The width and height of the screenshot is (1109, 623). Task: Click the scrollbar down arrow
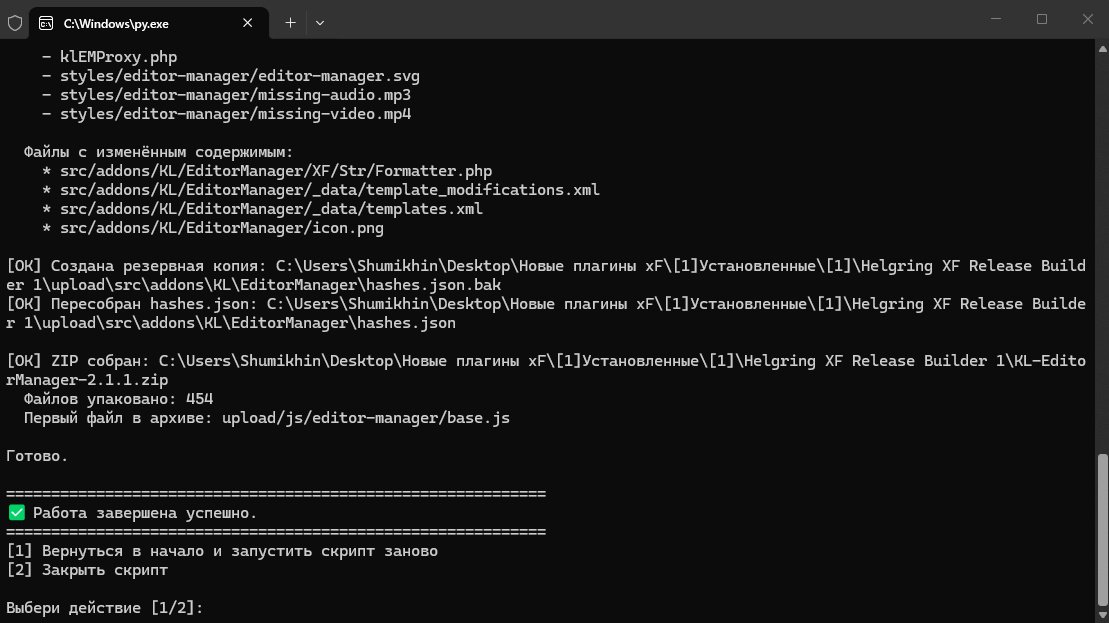pyautogui.click(x=1103, y=616)
